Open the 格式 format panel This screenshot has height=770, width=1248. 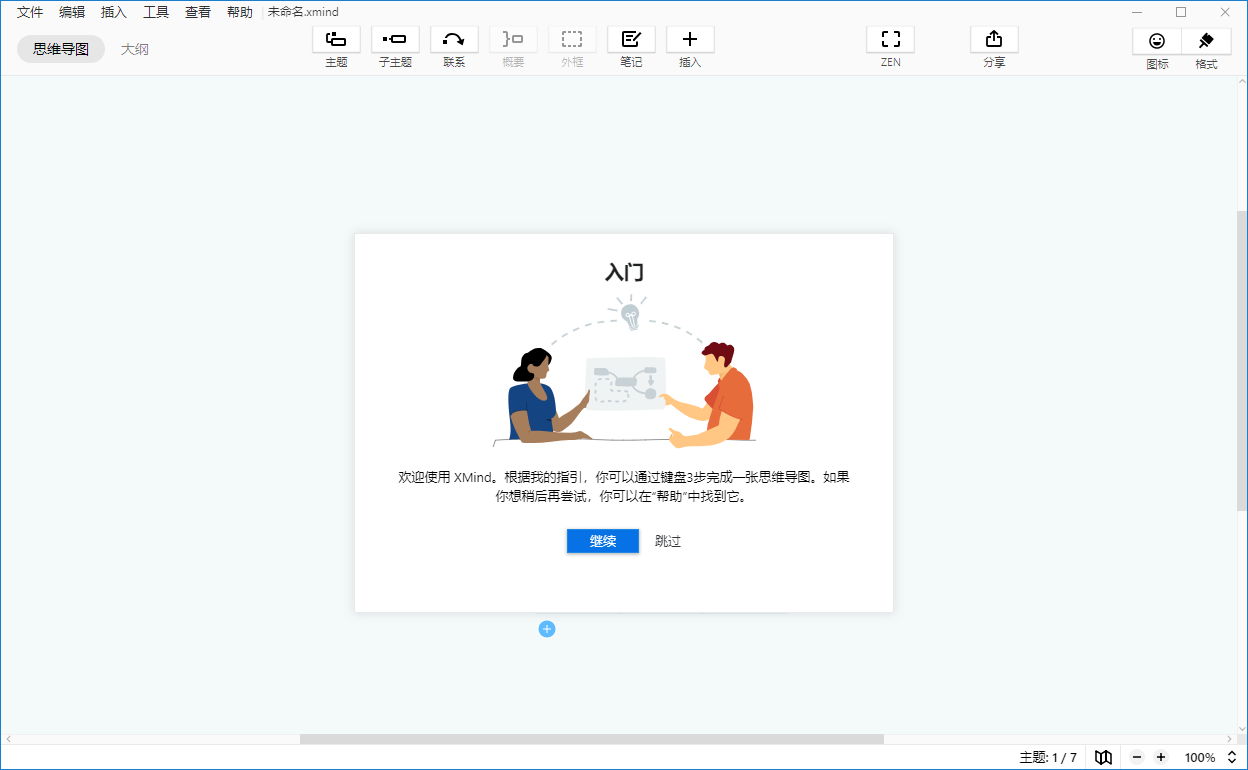click(1206, 41)
